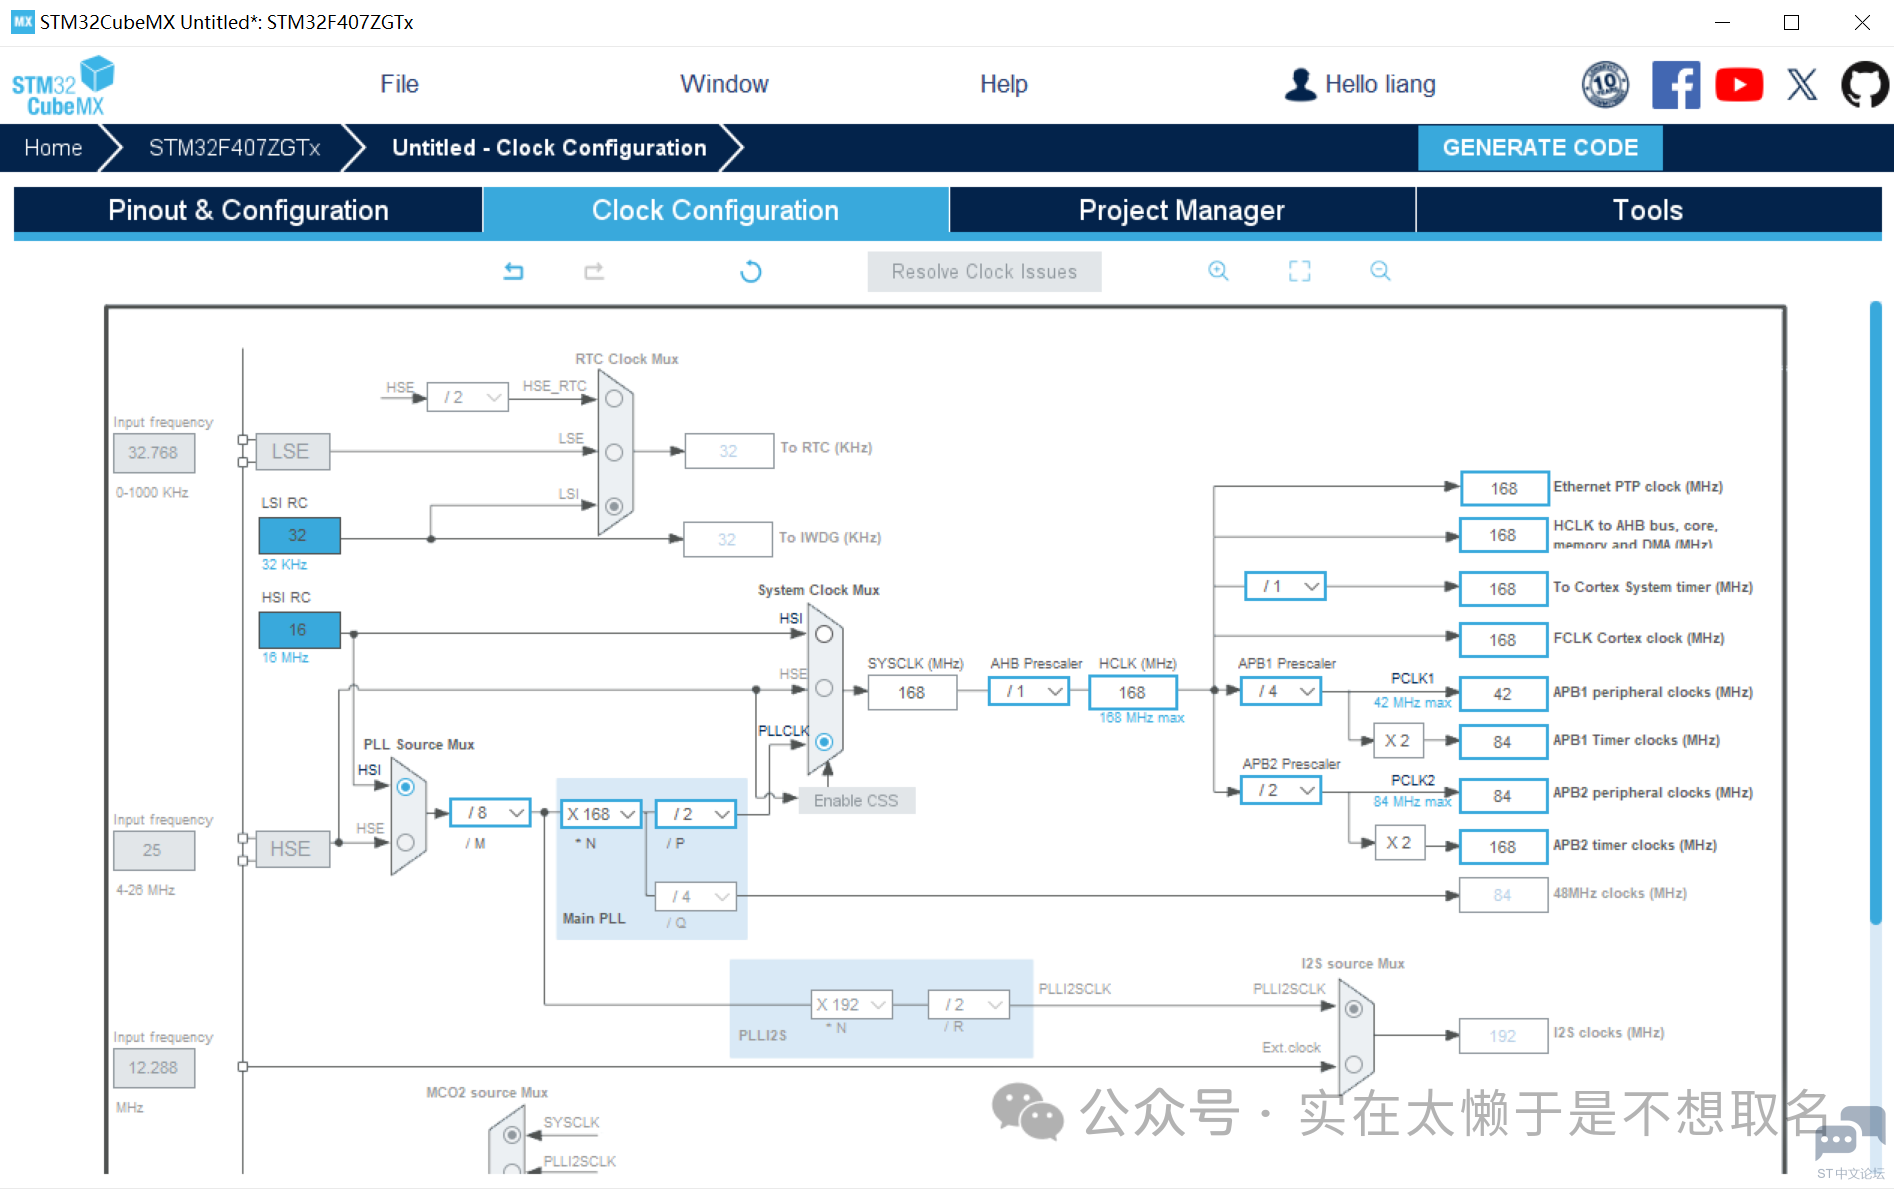This screenshot has height=1189, width=1894.
Task: Click the Ethernet PTP clock value box
Action: [x=1503, y=488]
